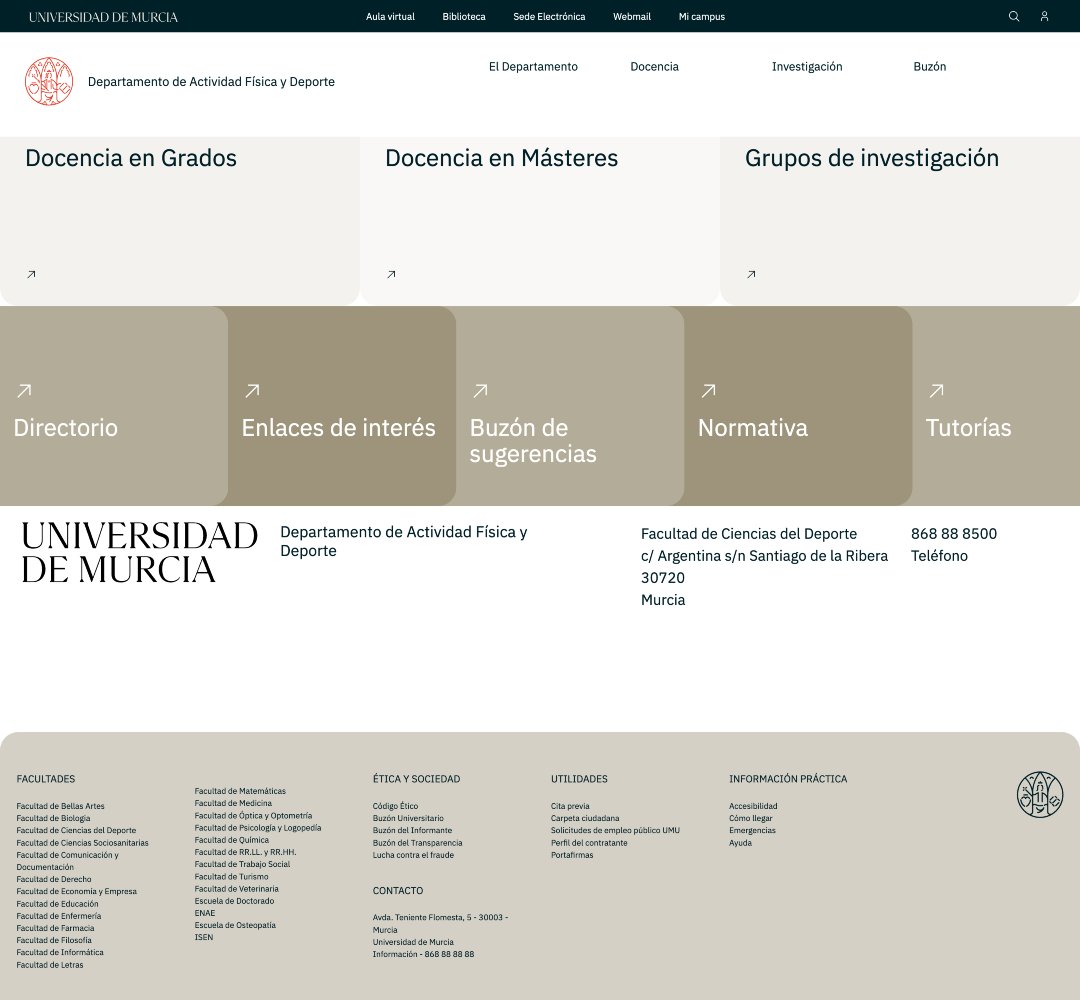Screen dimensions: 1080x1000
Task: Click the arrow icon above Tutorías
Action: tap(936, 390)
